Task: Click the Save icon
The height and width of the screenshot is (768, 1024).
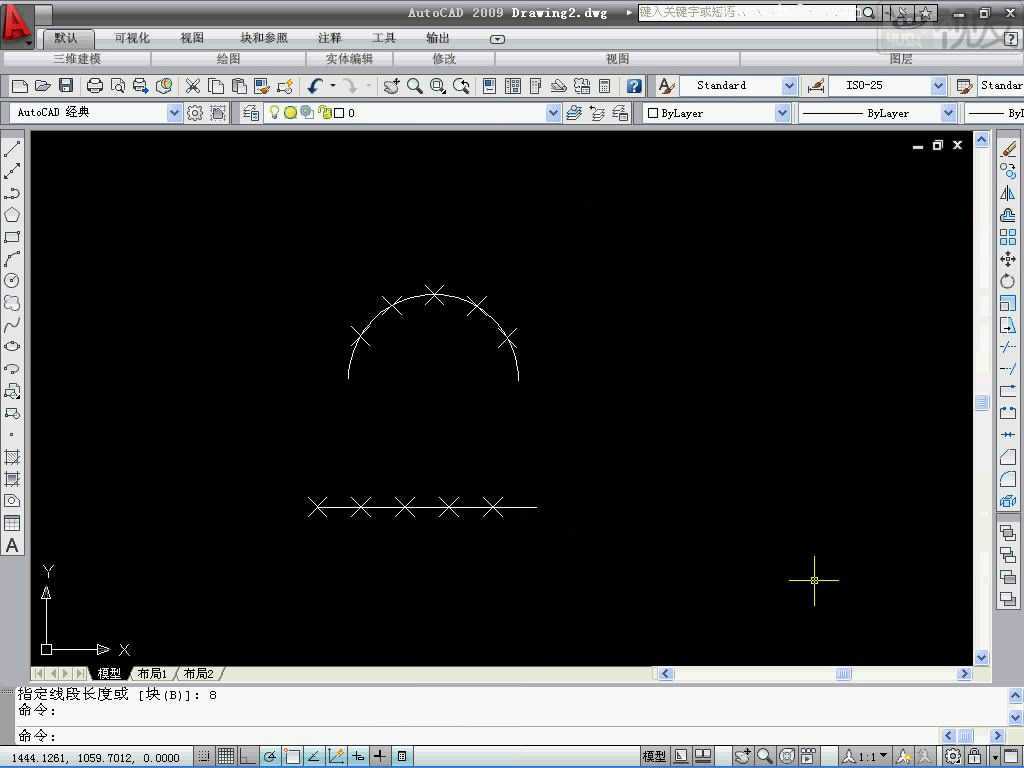Action: (65, 86)
